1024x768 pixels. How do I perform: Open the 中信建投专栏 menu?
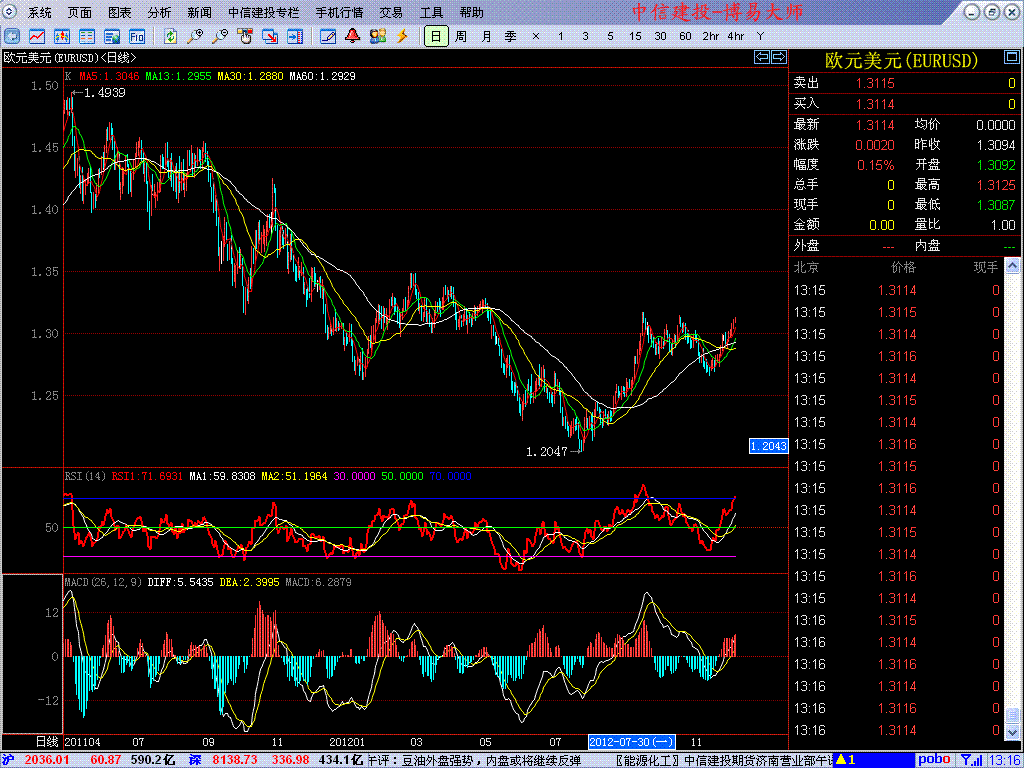click(264, 12)
